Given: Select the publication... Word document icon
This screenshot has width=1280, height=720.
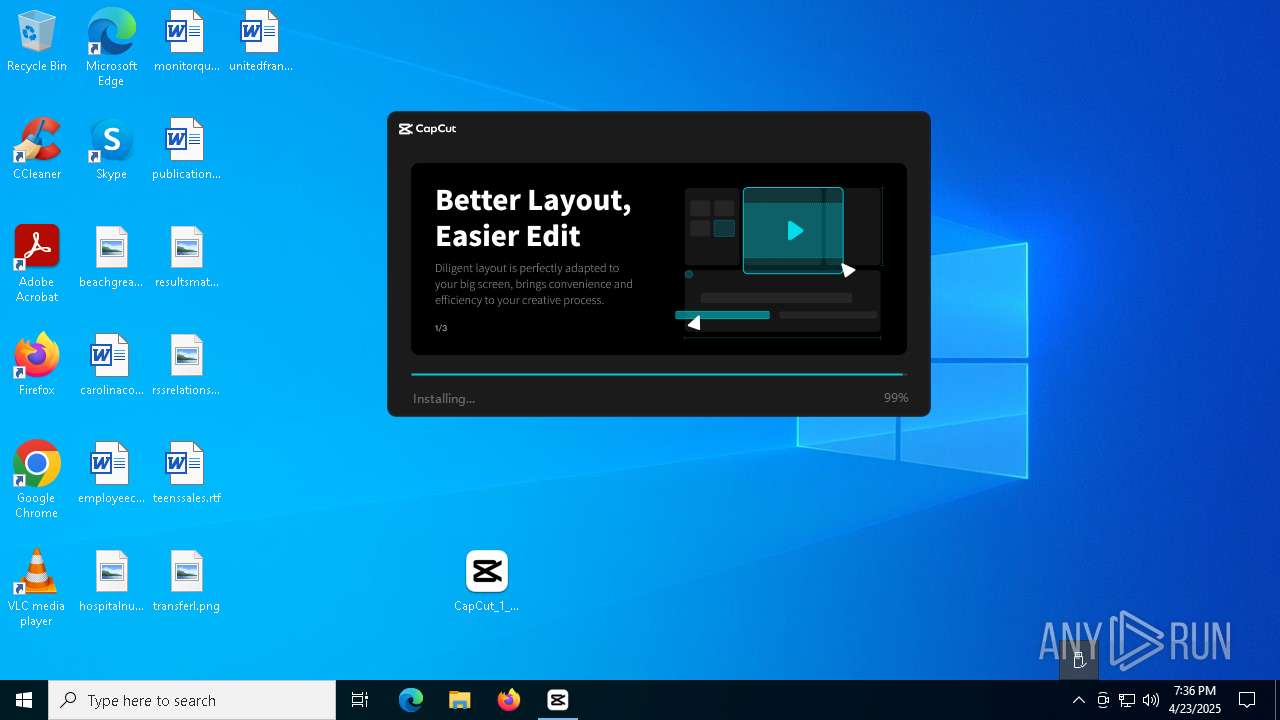Looking at the screenshot, I should [x=186, y=150].
